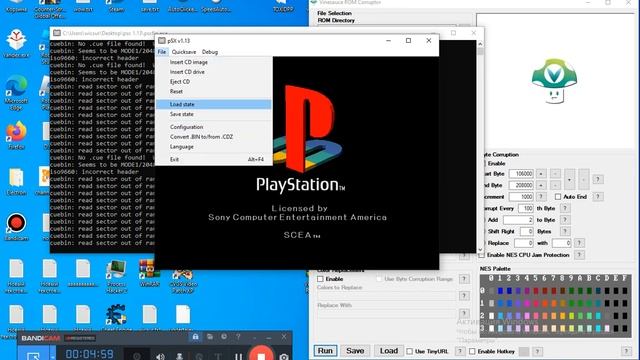The image size is (640, 360).
Task: Click help button beside Use TinyURL
Action: click(x=460, y=351)
